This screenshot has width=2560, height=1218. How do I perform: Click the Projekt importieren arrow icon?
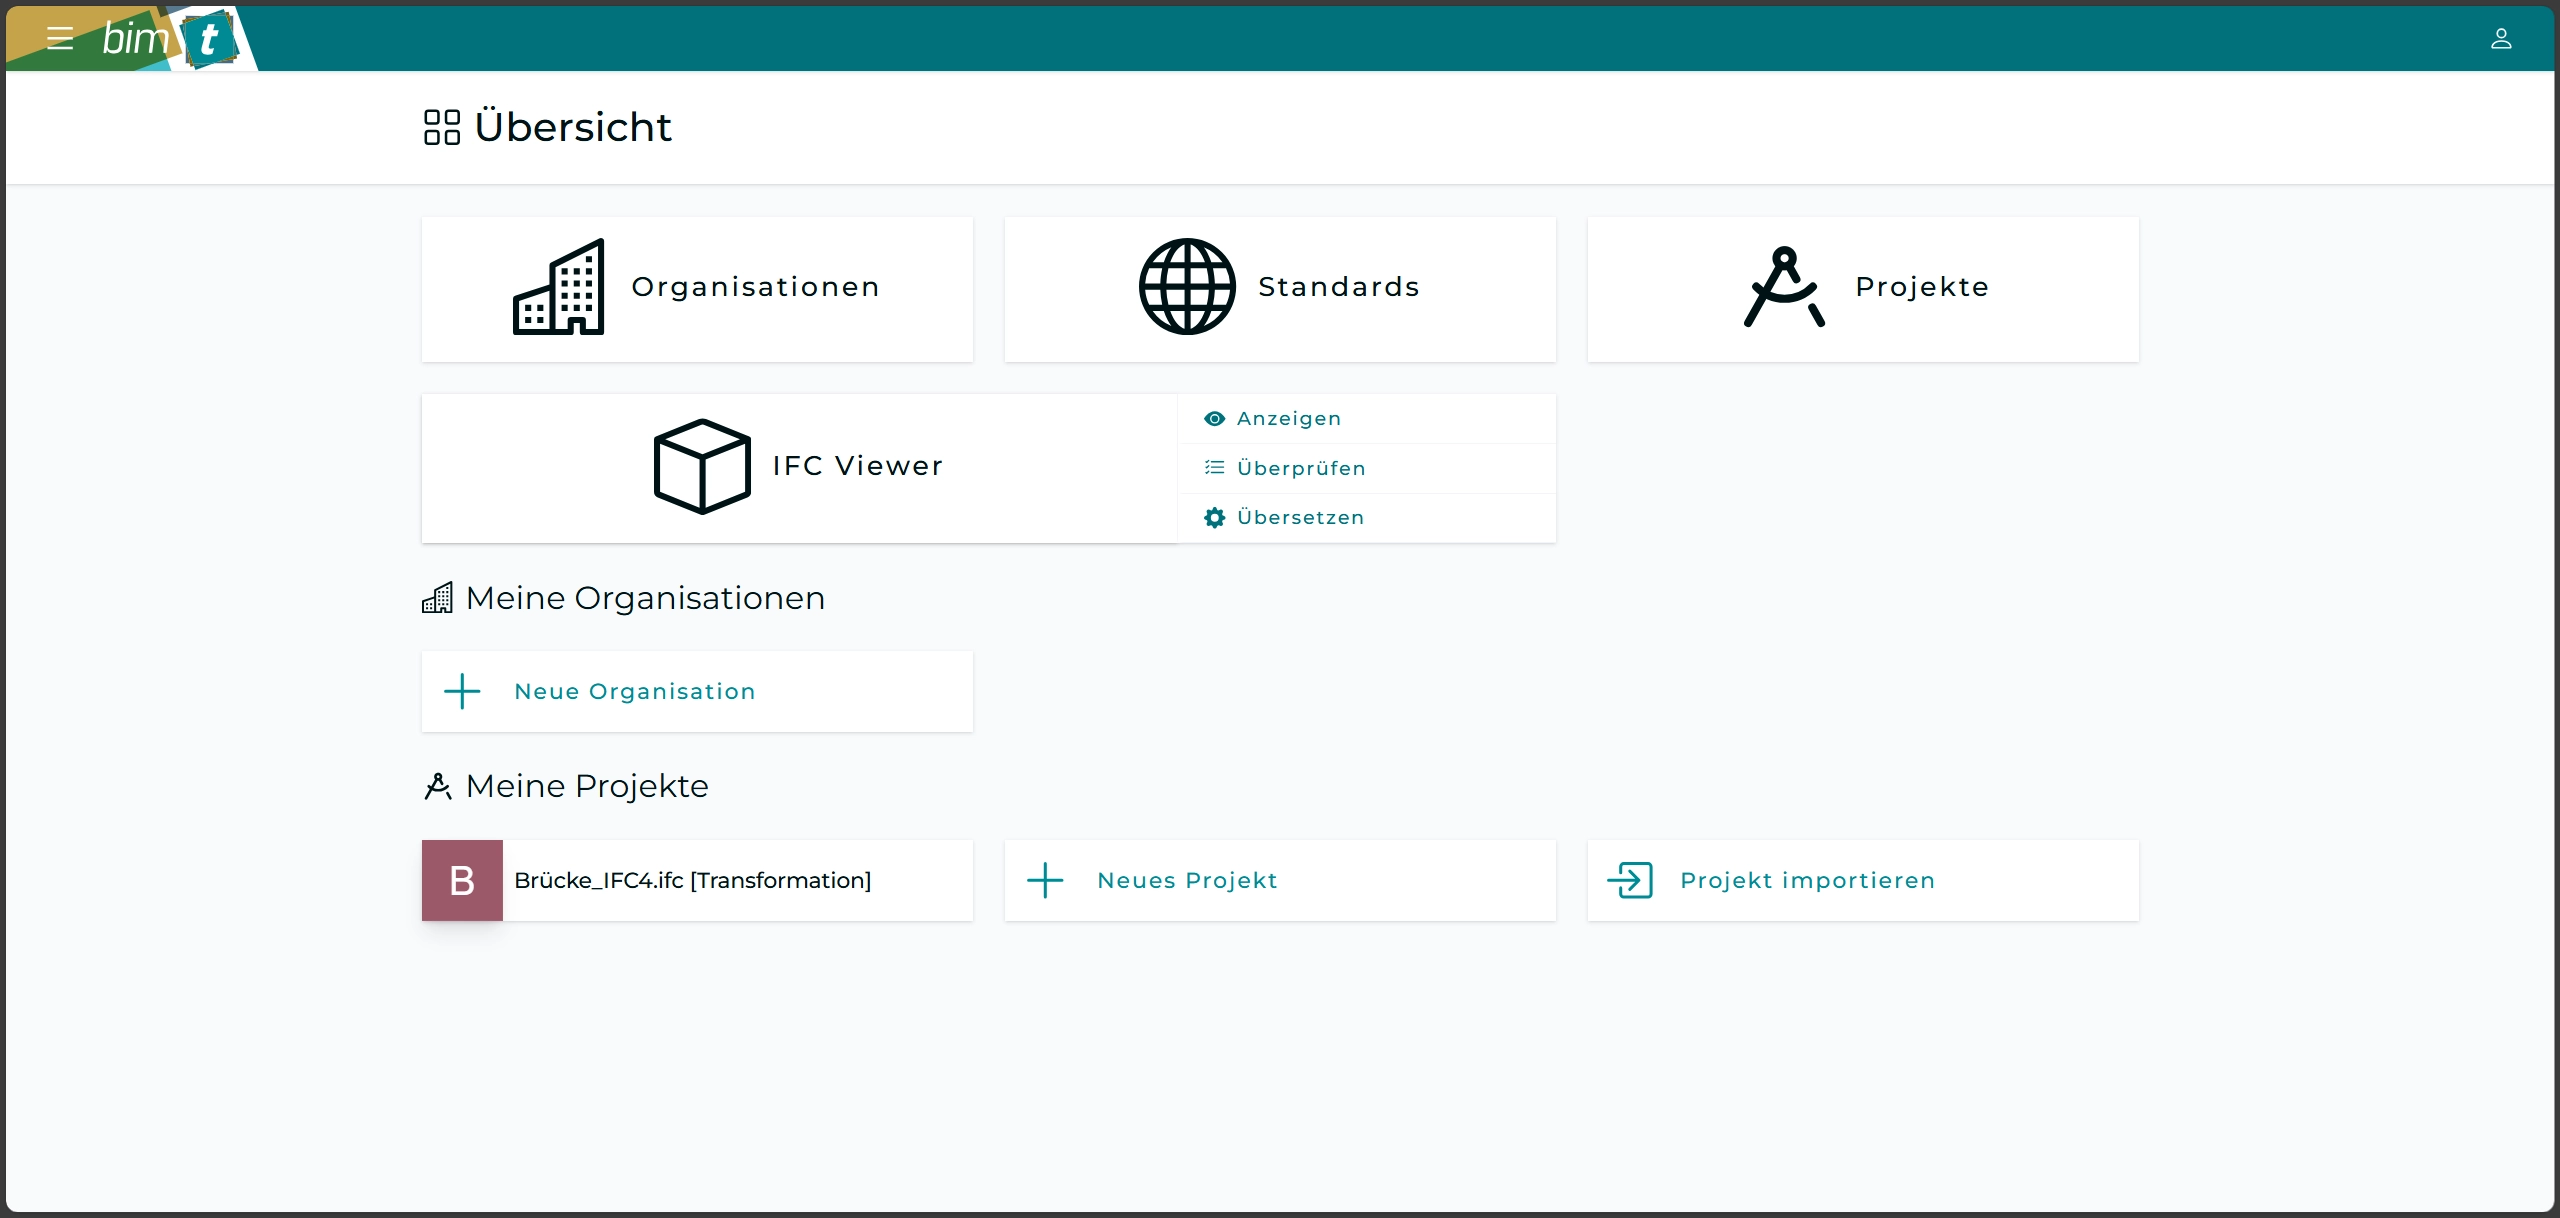coord(1629,880)
